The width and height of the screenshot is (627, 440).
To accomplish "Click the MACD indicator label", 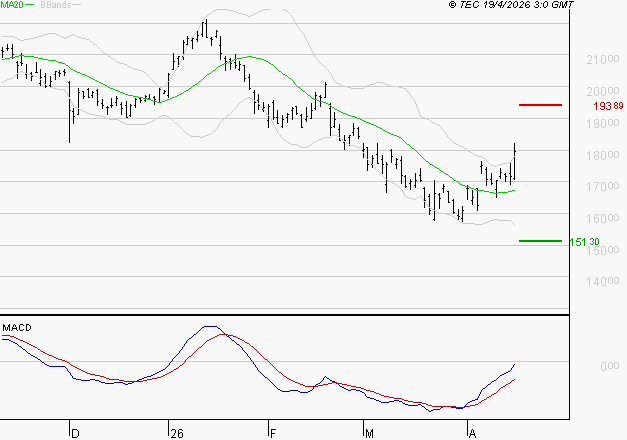I will pos(17,328).
